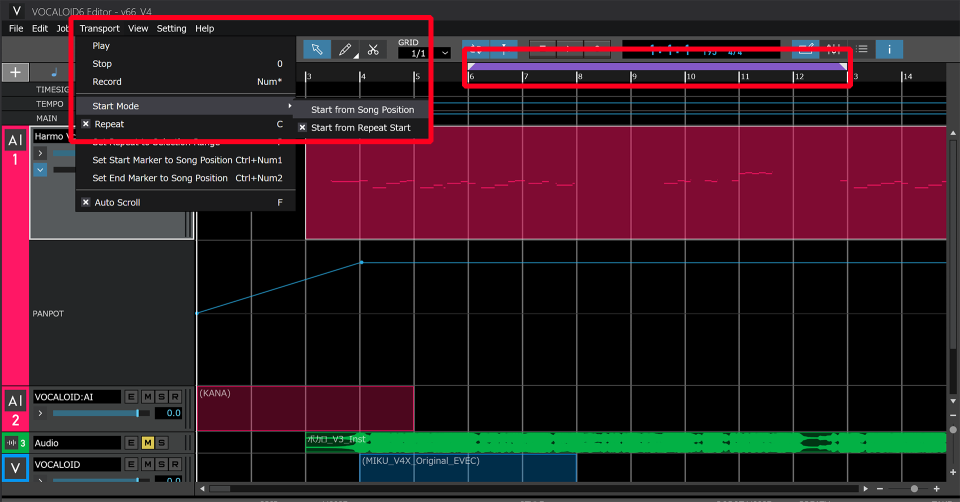Select the (KANA) part on track 2
This screenshot has height=502, width=960.
tap(306, 408)
